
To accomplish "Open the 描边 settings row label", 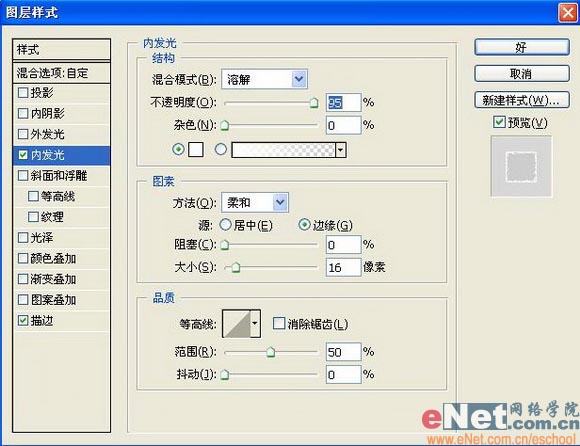I will click(42, 321).
